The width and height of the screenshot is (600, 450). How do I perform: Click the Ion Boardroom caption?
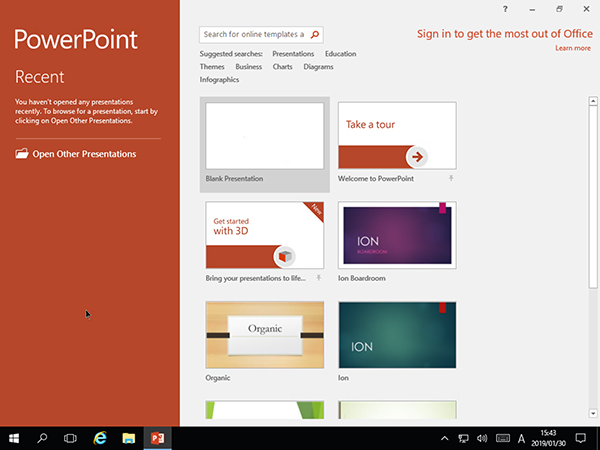click(x=362, y=278)
